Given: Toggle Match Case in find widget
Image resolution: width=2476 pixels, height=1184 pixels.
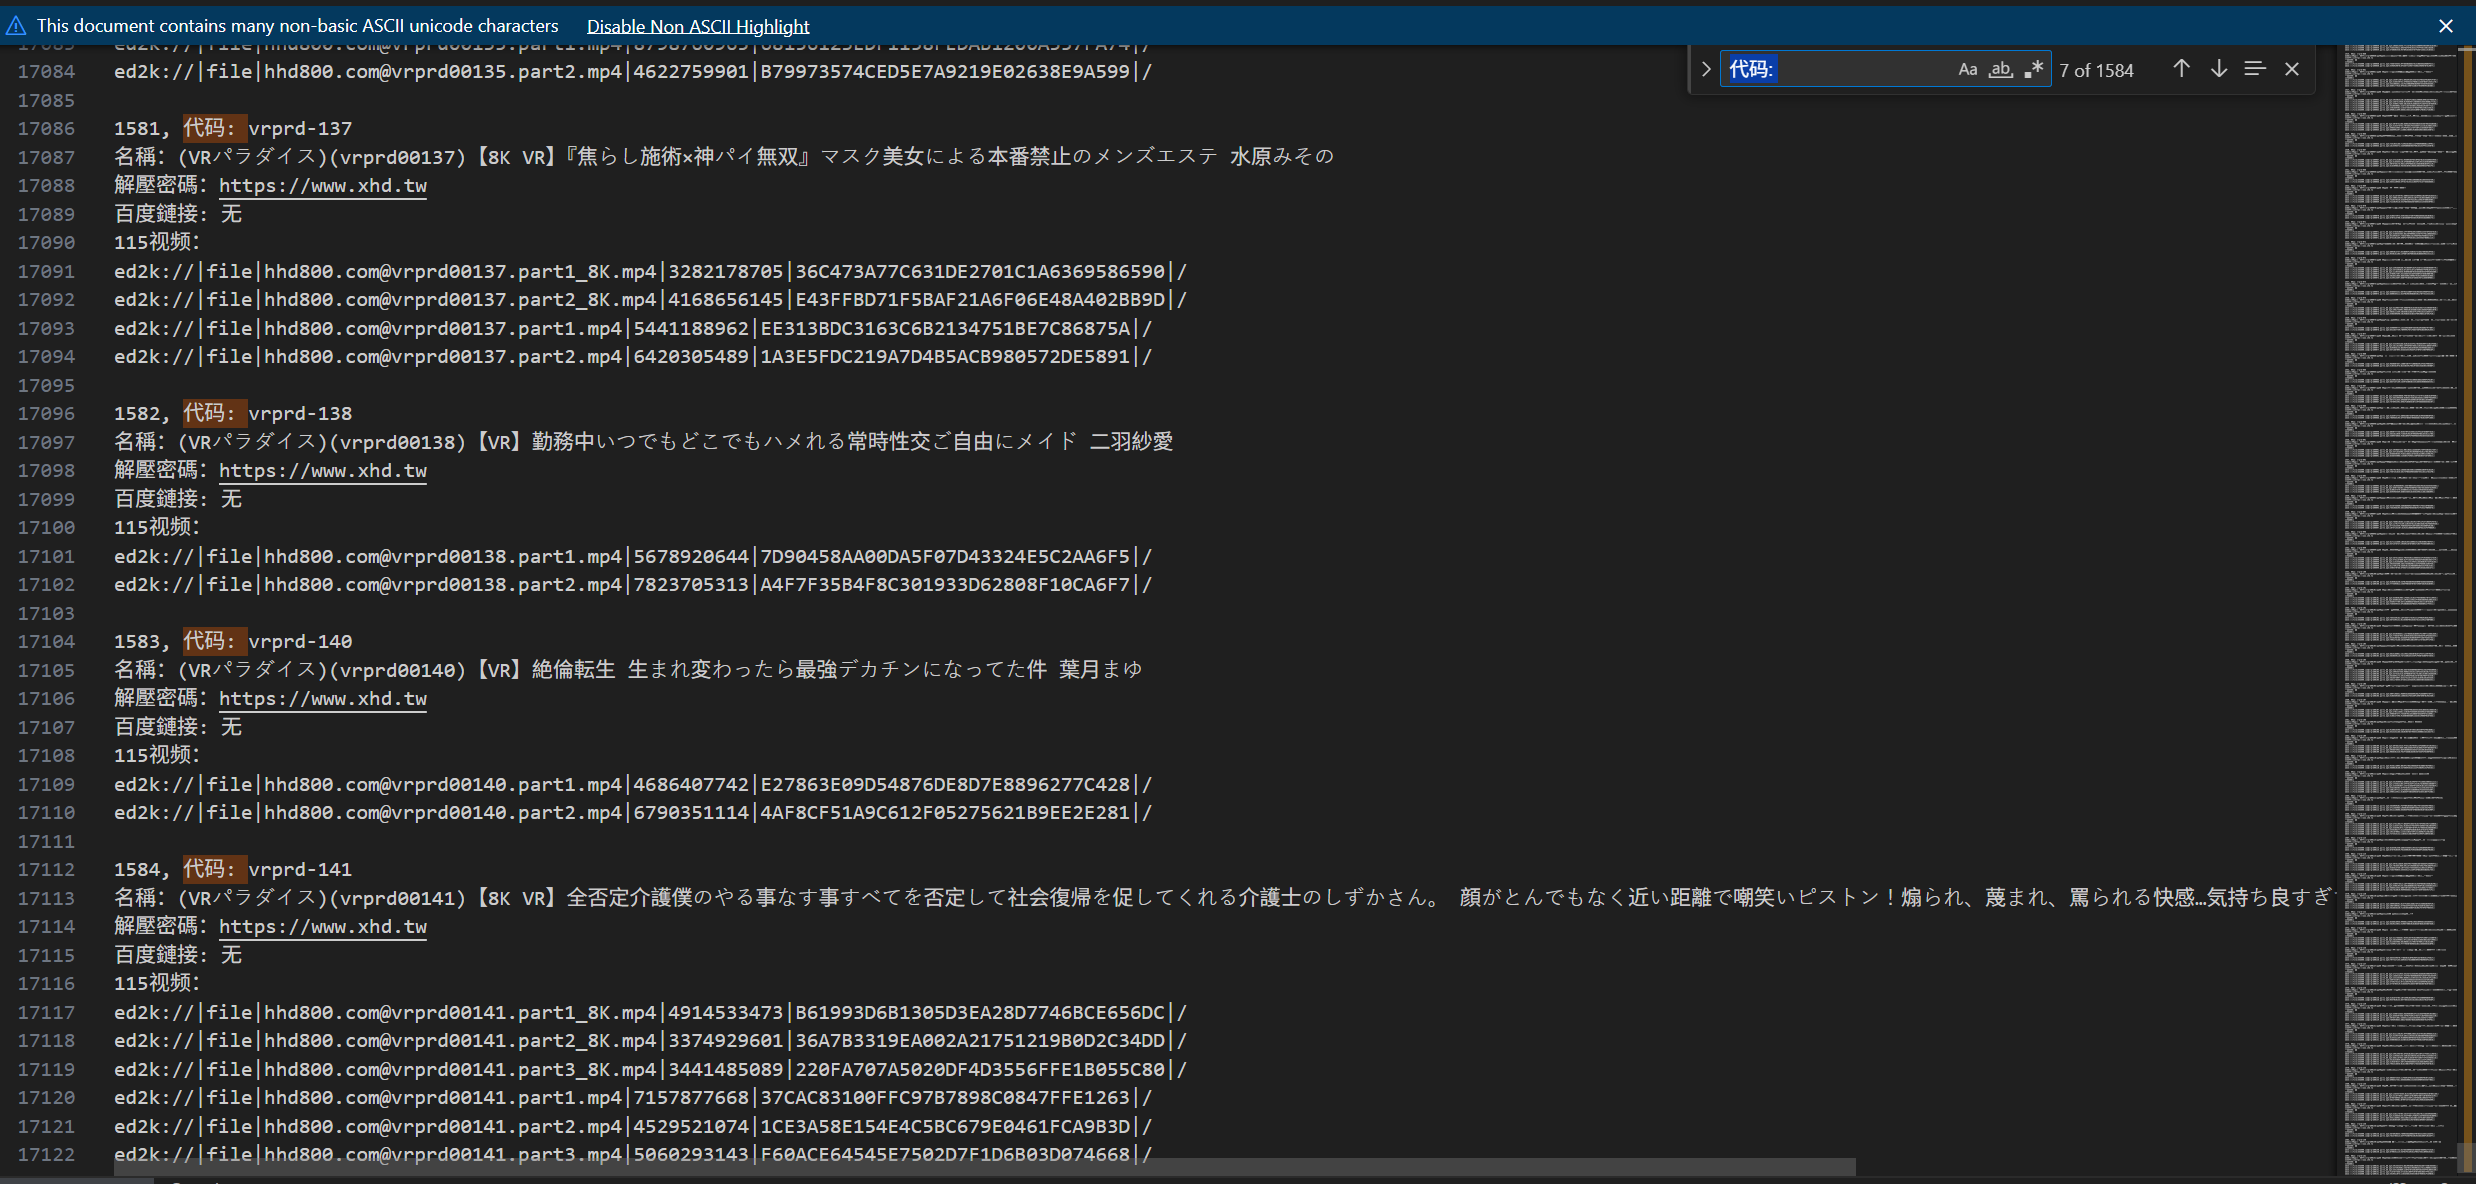Looking at the screenshot, I should point(1967,69).
